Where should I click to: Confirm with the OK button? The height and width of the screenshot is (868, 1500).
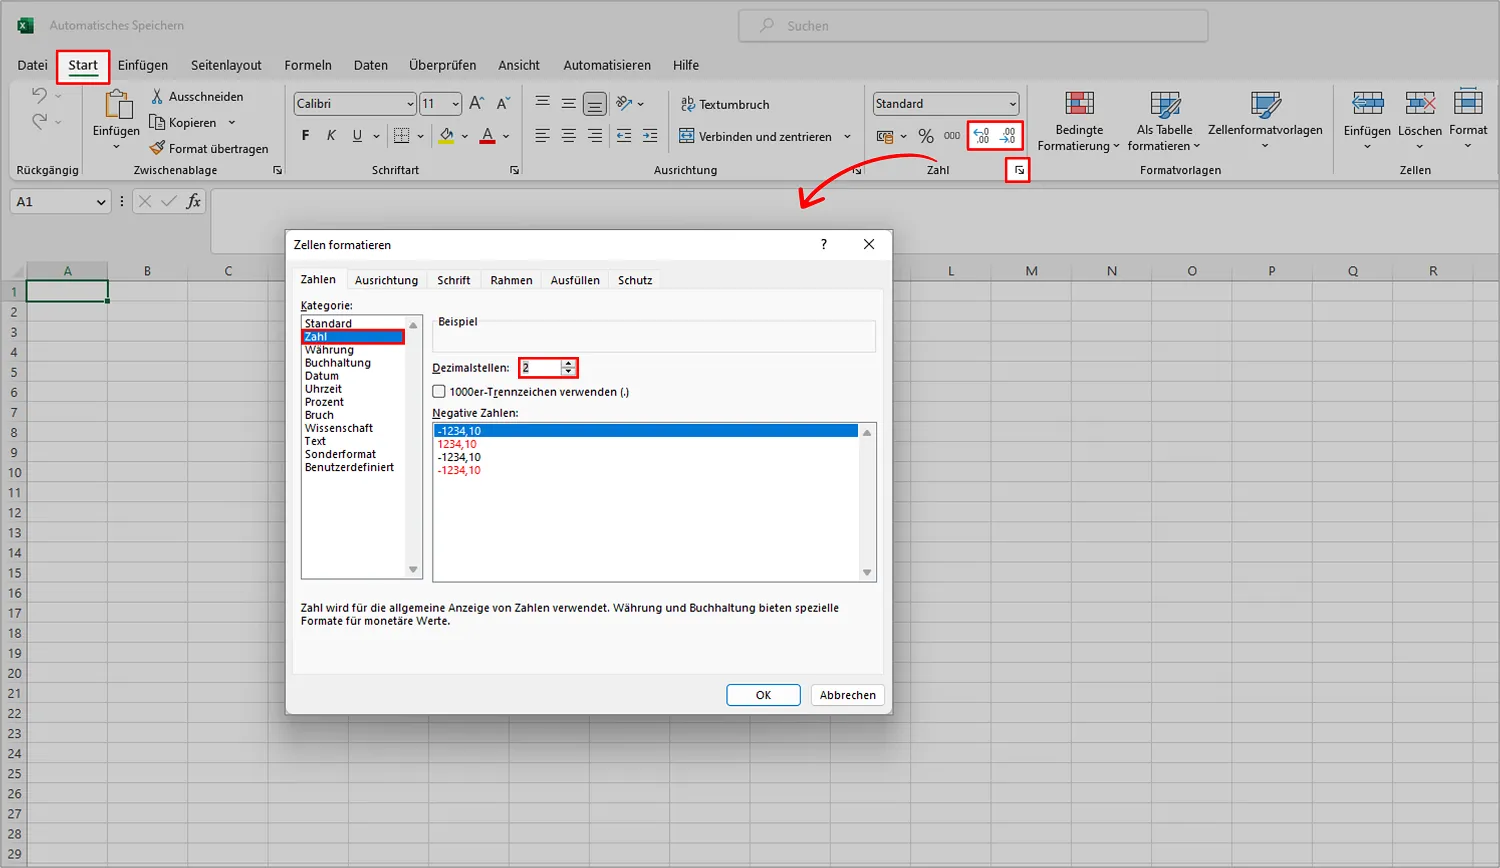pyautogui.click(x=762, y=695)
